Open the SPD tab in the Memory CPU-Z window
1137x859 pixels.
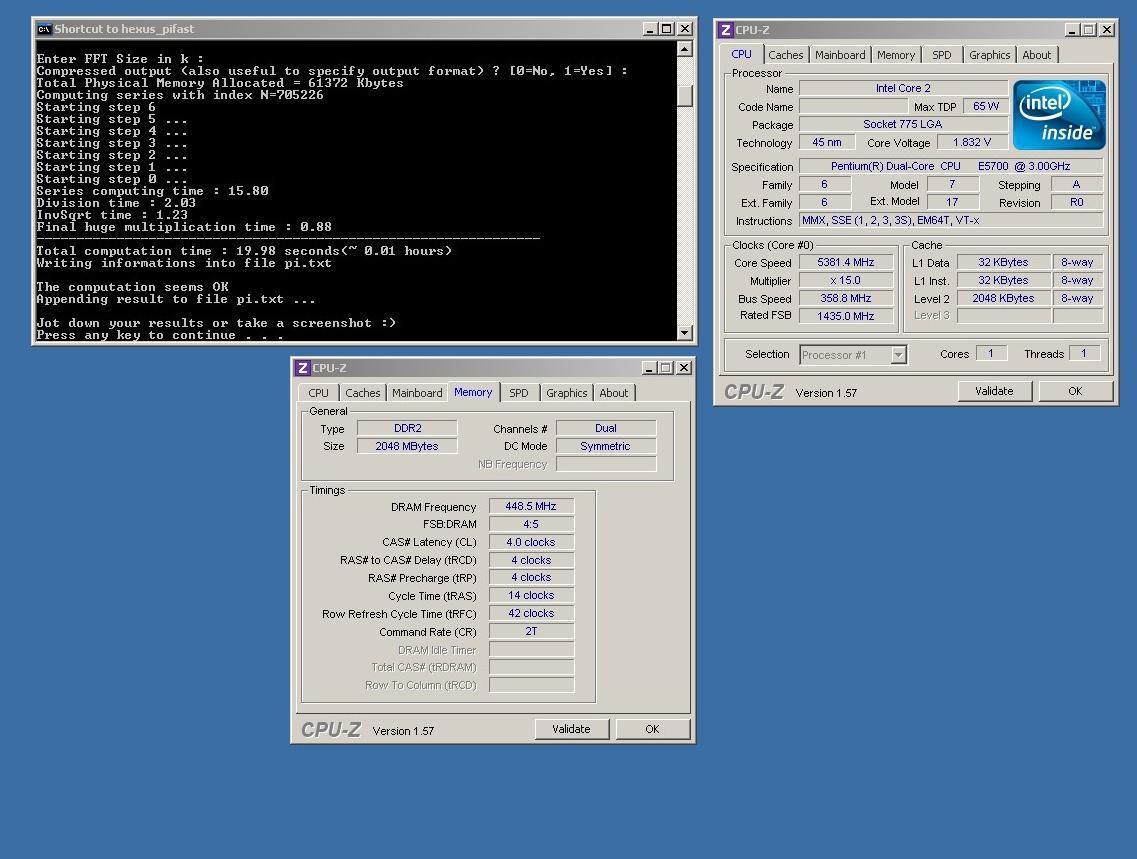coord(518,393)
